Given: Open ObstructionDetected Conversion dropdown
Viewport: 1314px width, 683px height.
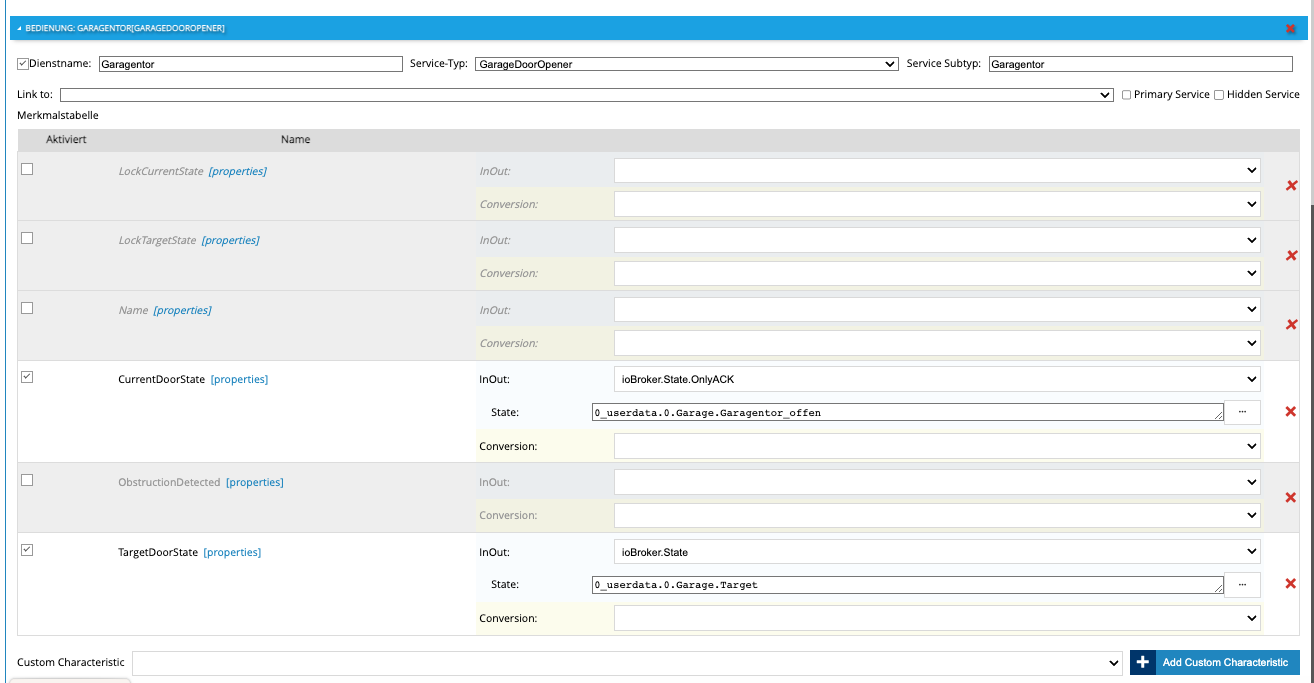Looking at the screenshot, I should pos(937,515).
